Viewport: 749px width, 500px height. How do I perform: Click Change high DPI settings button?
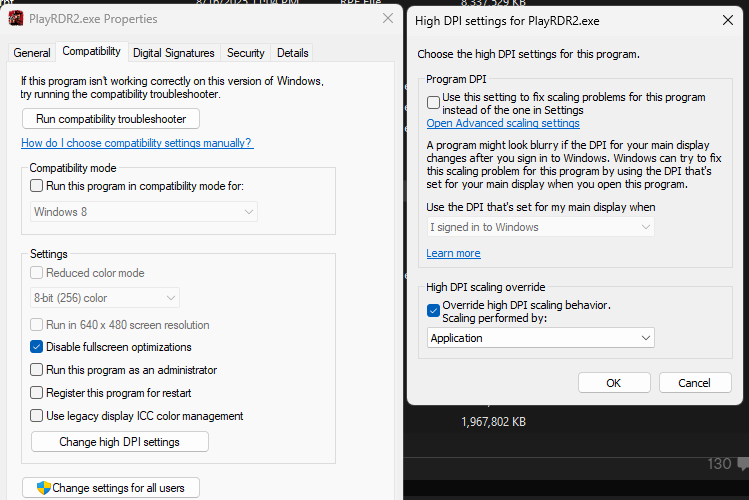tap(119, 442)
